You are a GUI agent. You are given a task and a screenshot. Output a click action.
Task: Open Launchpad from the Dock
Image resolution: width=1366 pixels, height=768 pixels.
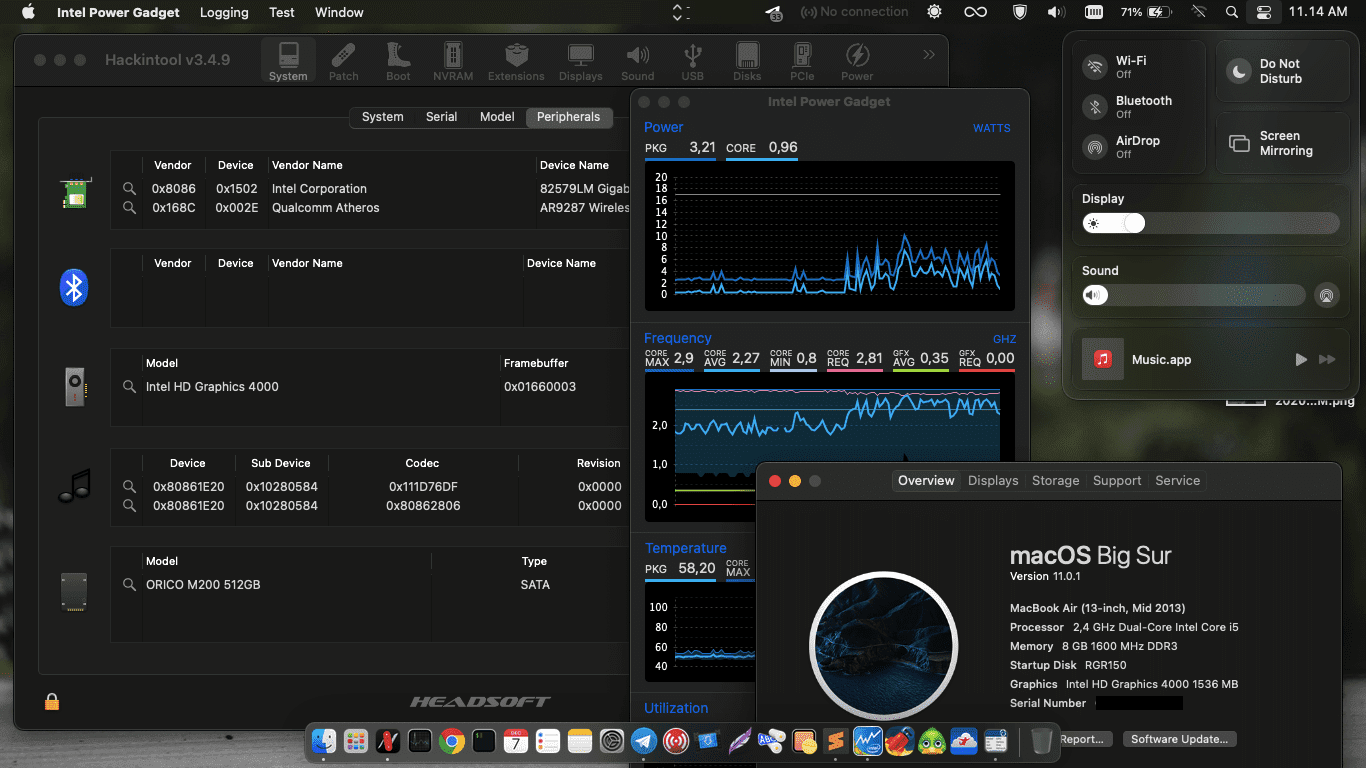355,741
